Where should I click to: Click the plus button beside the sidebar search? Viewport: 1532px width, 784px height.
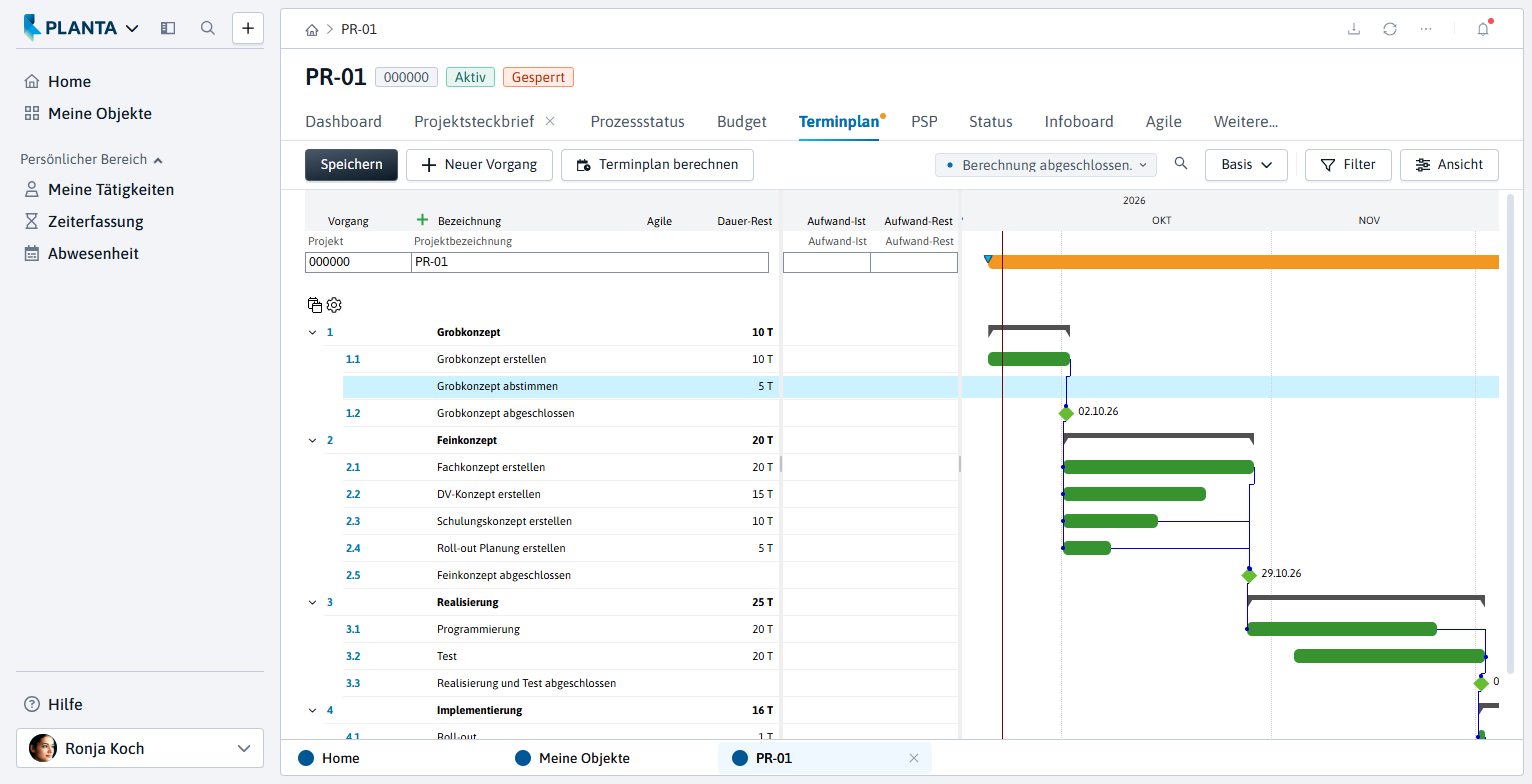248,28
